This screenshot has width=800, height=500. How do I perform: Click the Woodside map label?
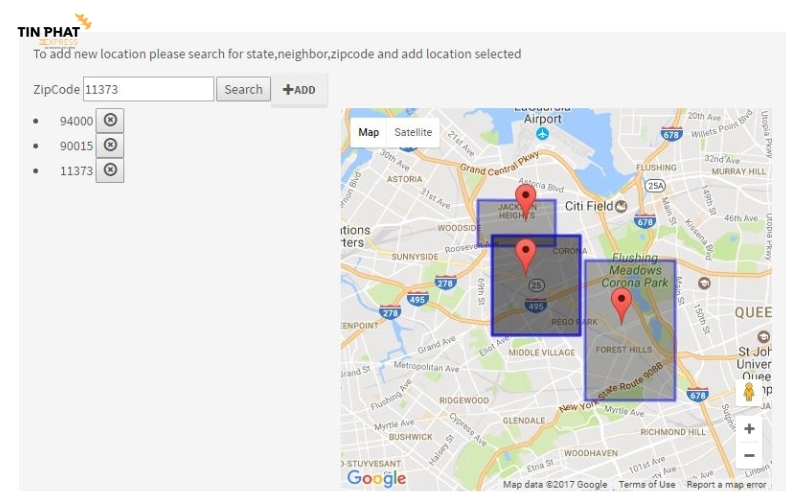(459, 228)
